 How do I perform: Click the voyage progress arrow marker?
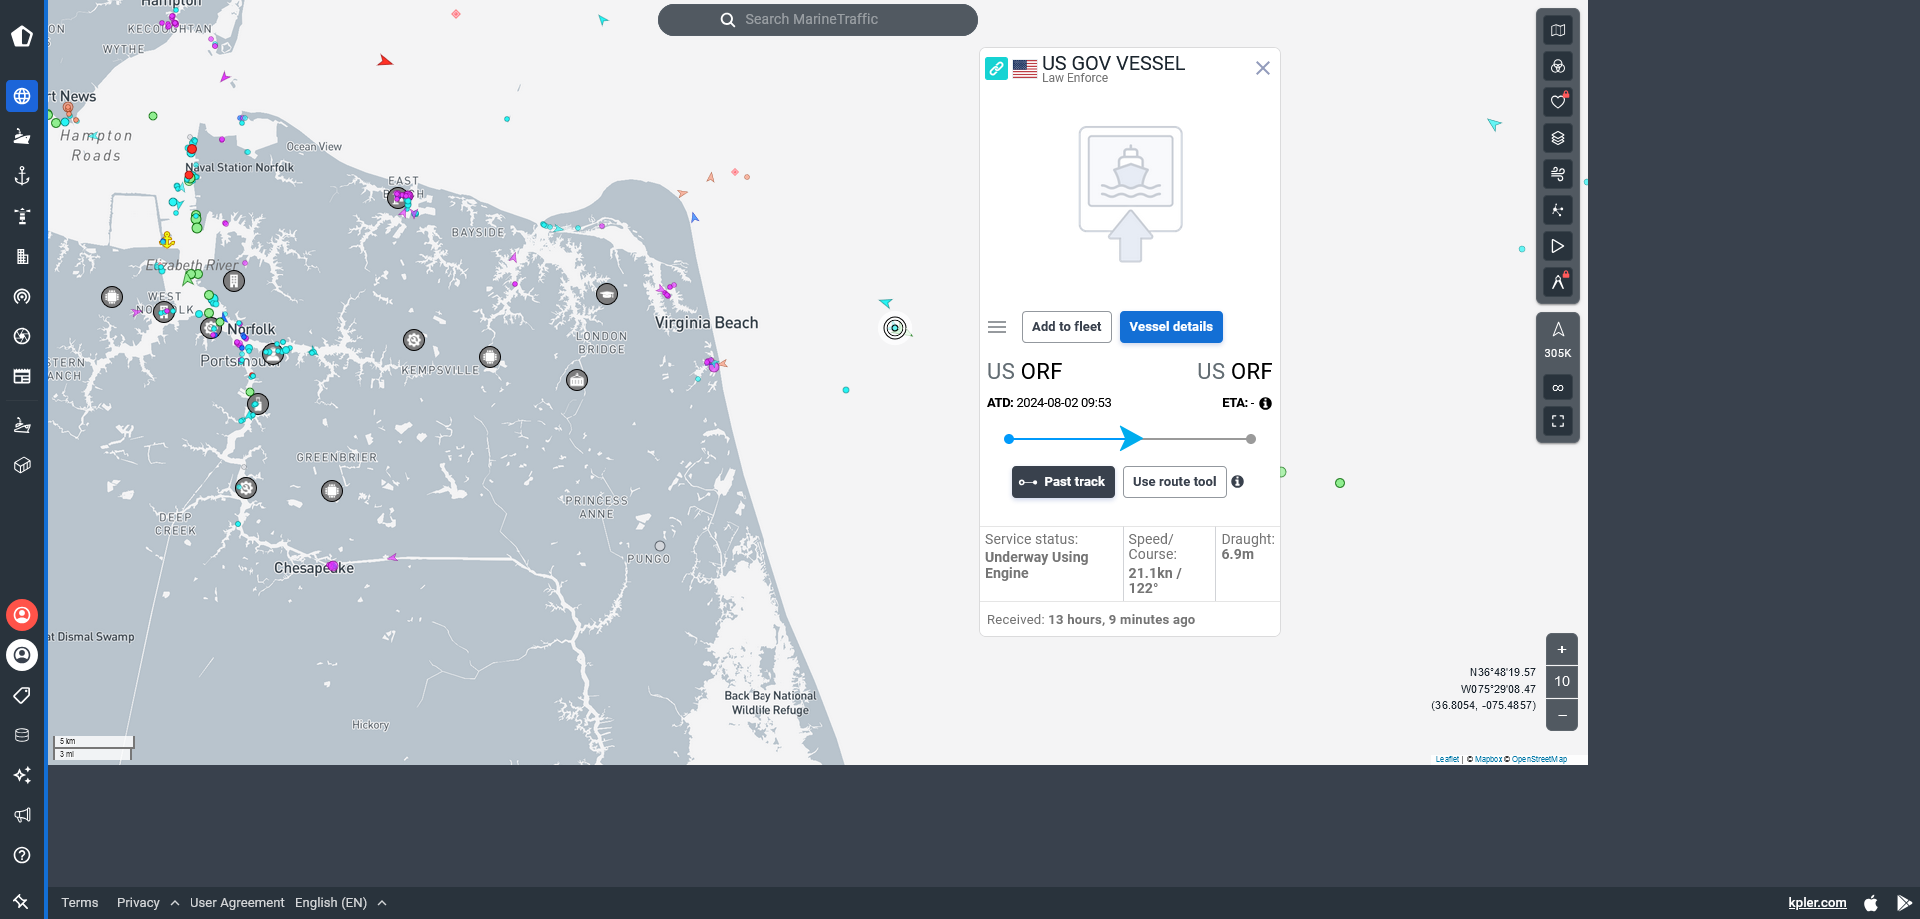(x=1131, y=438)
